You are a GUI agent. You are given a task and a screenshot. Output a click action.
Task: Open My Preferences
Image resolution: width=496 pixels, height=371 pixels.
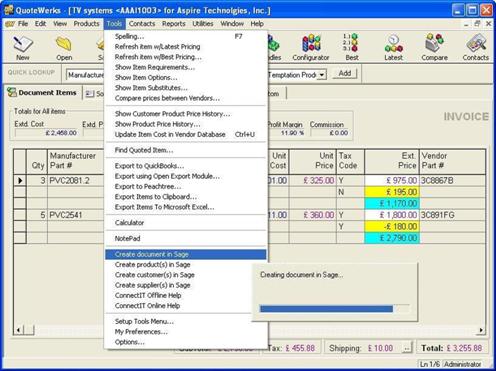click(x=186, y=332)
